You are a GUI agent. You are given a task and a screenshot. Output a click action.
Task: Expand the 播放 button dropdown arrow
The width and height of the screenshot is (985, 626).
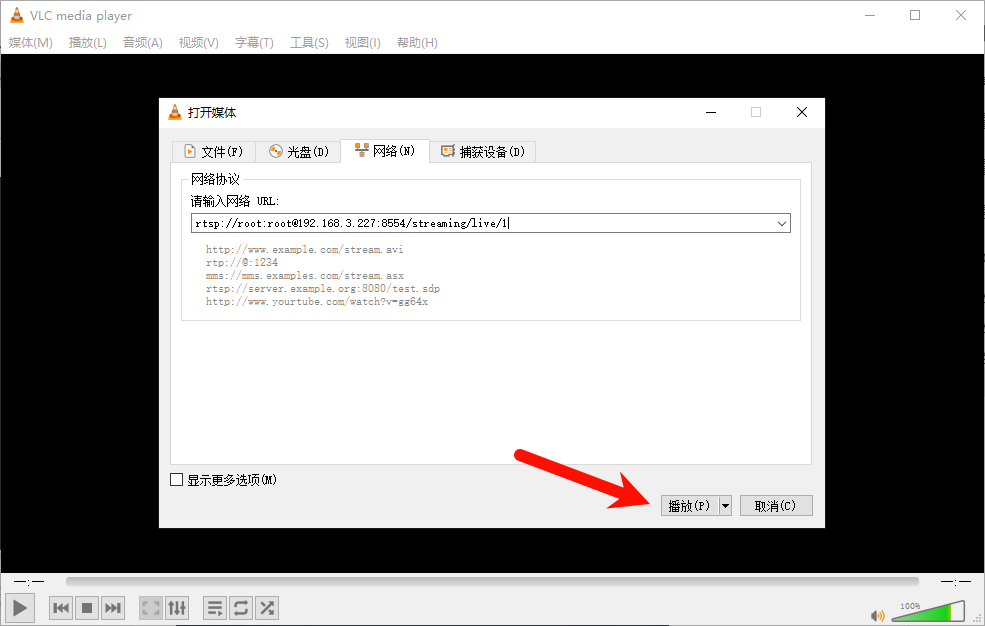coord(726,505)
